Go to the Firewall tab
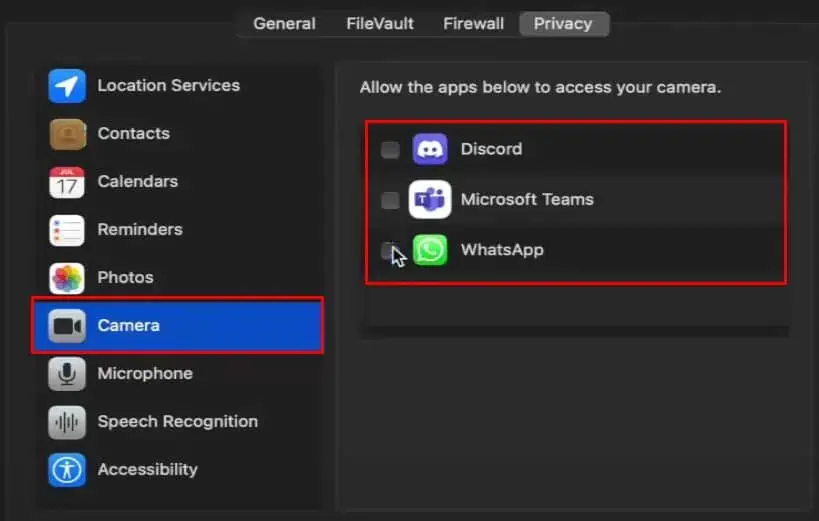The height and width of the screenshot is (521, 819). pyautogui.click(x=471, y=24)
